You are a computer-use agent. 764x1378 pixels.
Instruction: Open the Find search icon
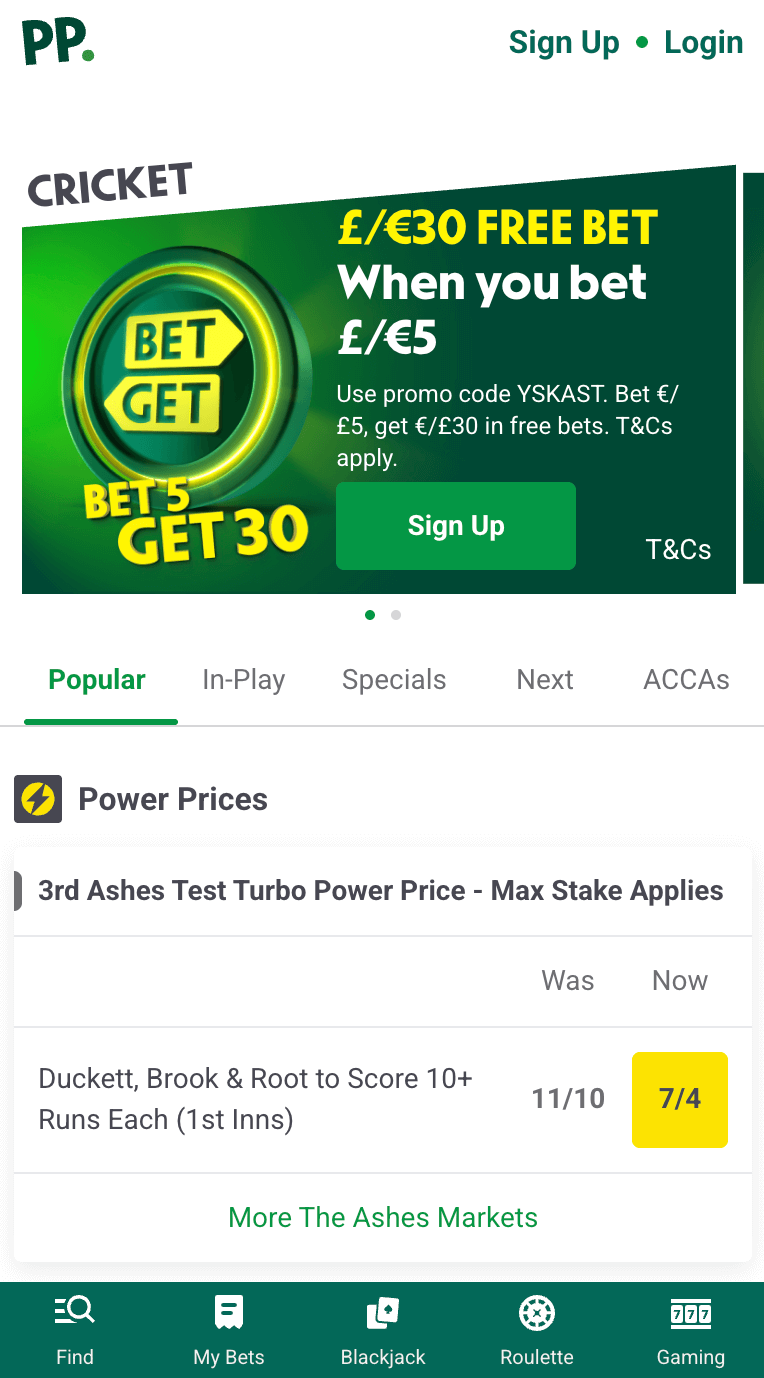pyautogui.click(x=75, y=1311)
